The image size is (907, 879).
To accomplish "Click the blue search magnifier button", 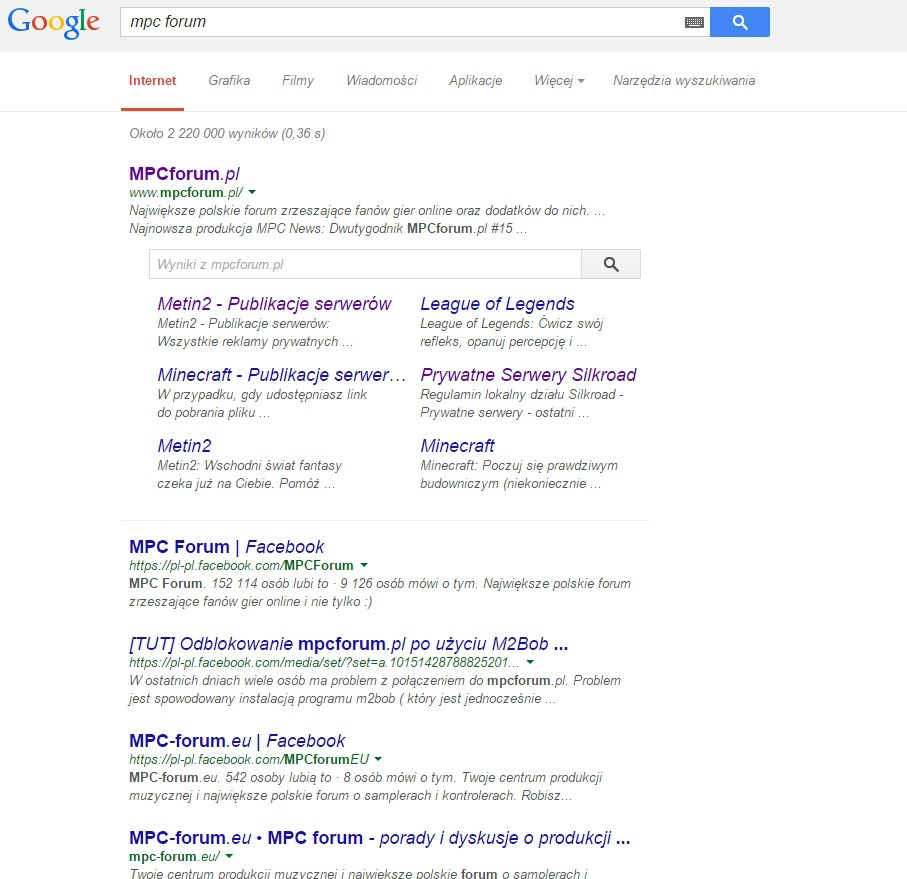I will (x=740, y=22).
